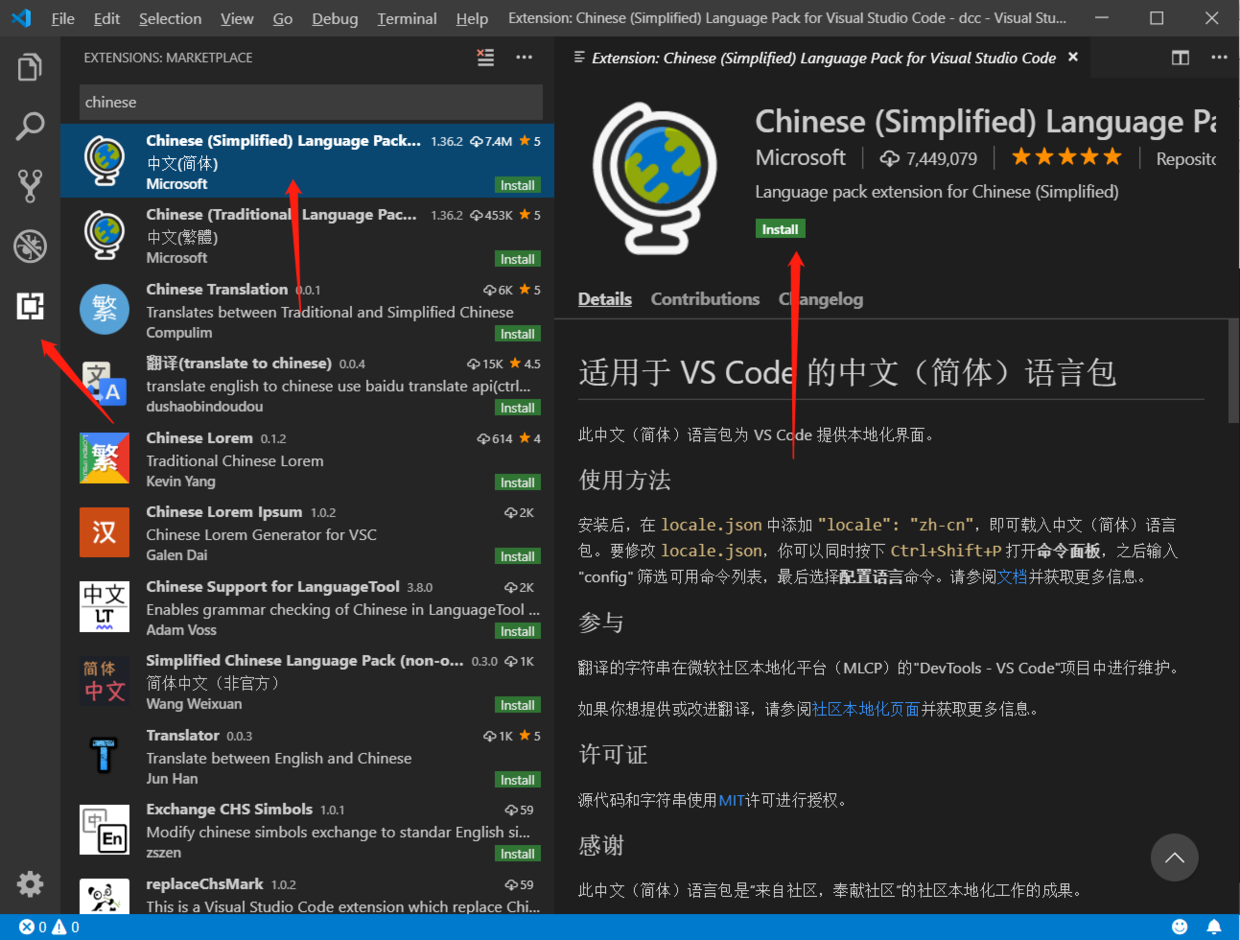Open More Actions menu in Extensions sidebar
This screenshot has width=1240, height=940.
click(x=524, y=58)
